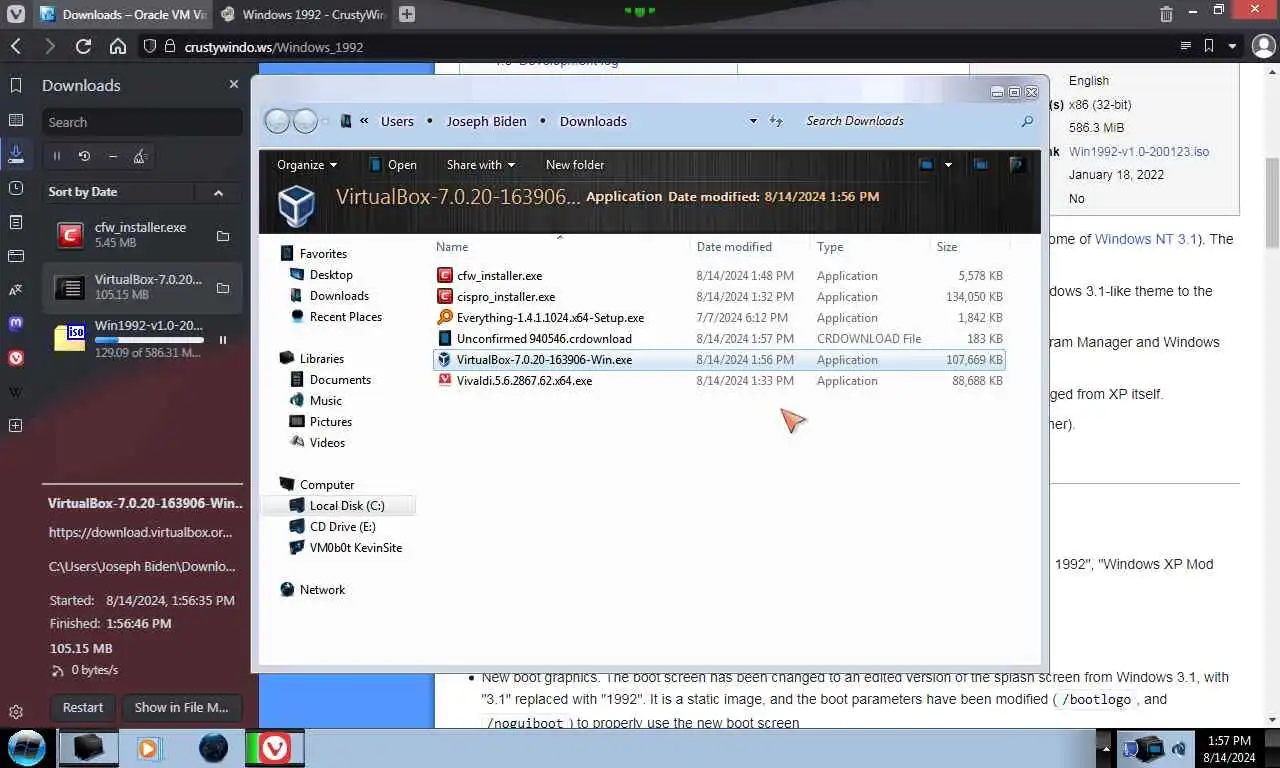Image resolution: width=1280 pixels, height=768 pixels.
Task: Search within the Downloads panel
Action: [x=143, y=122]
